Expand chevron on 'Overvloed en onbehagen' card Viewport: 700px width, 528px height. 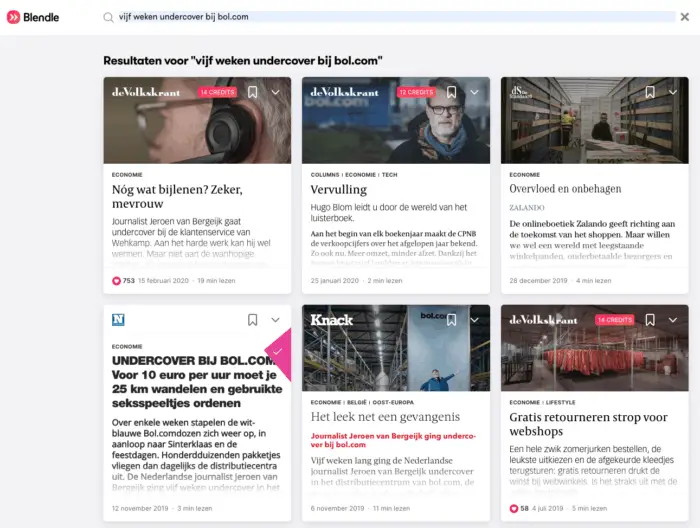tap(673, 92)
